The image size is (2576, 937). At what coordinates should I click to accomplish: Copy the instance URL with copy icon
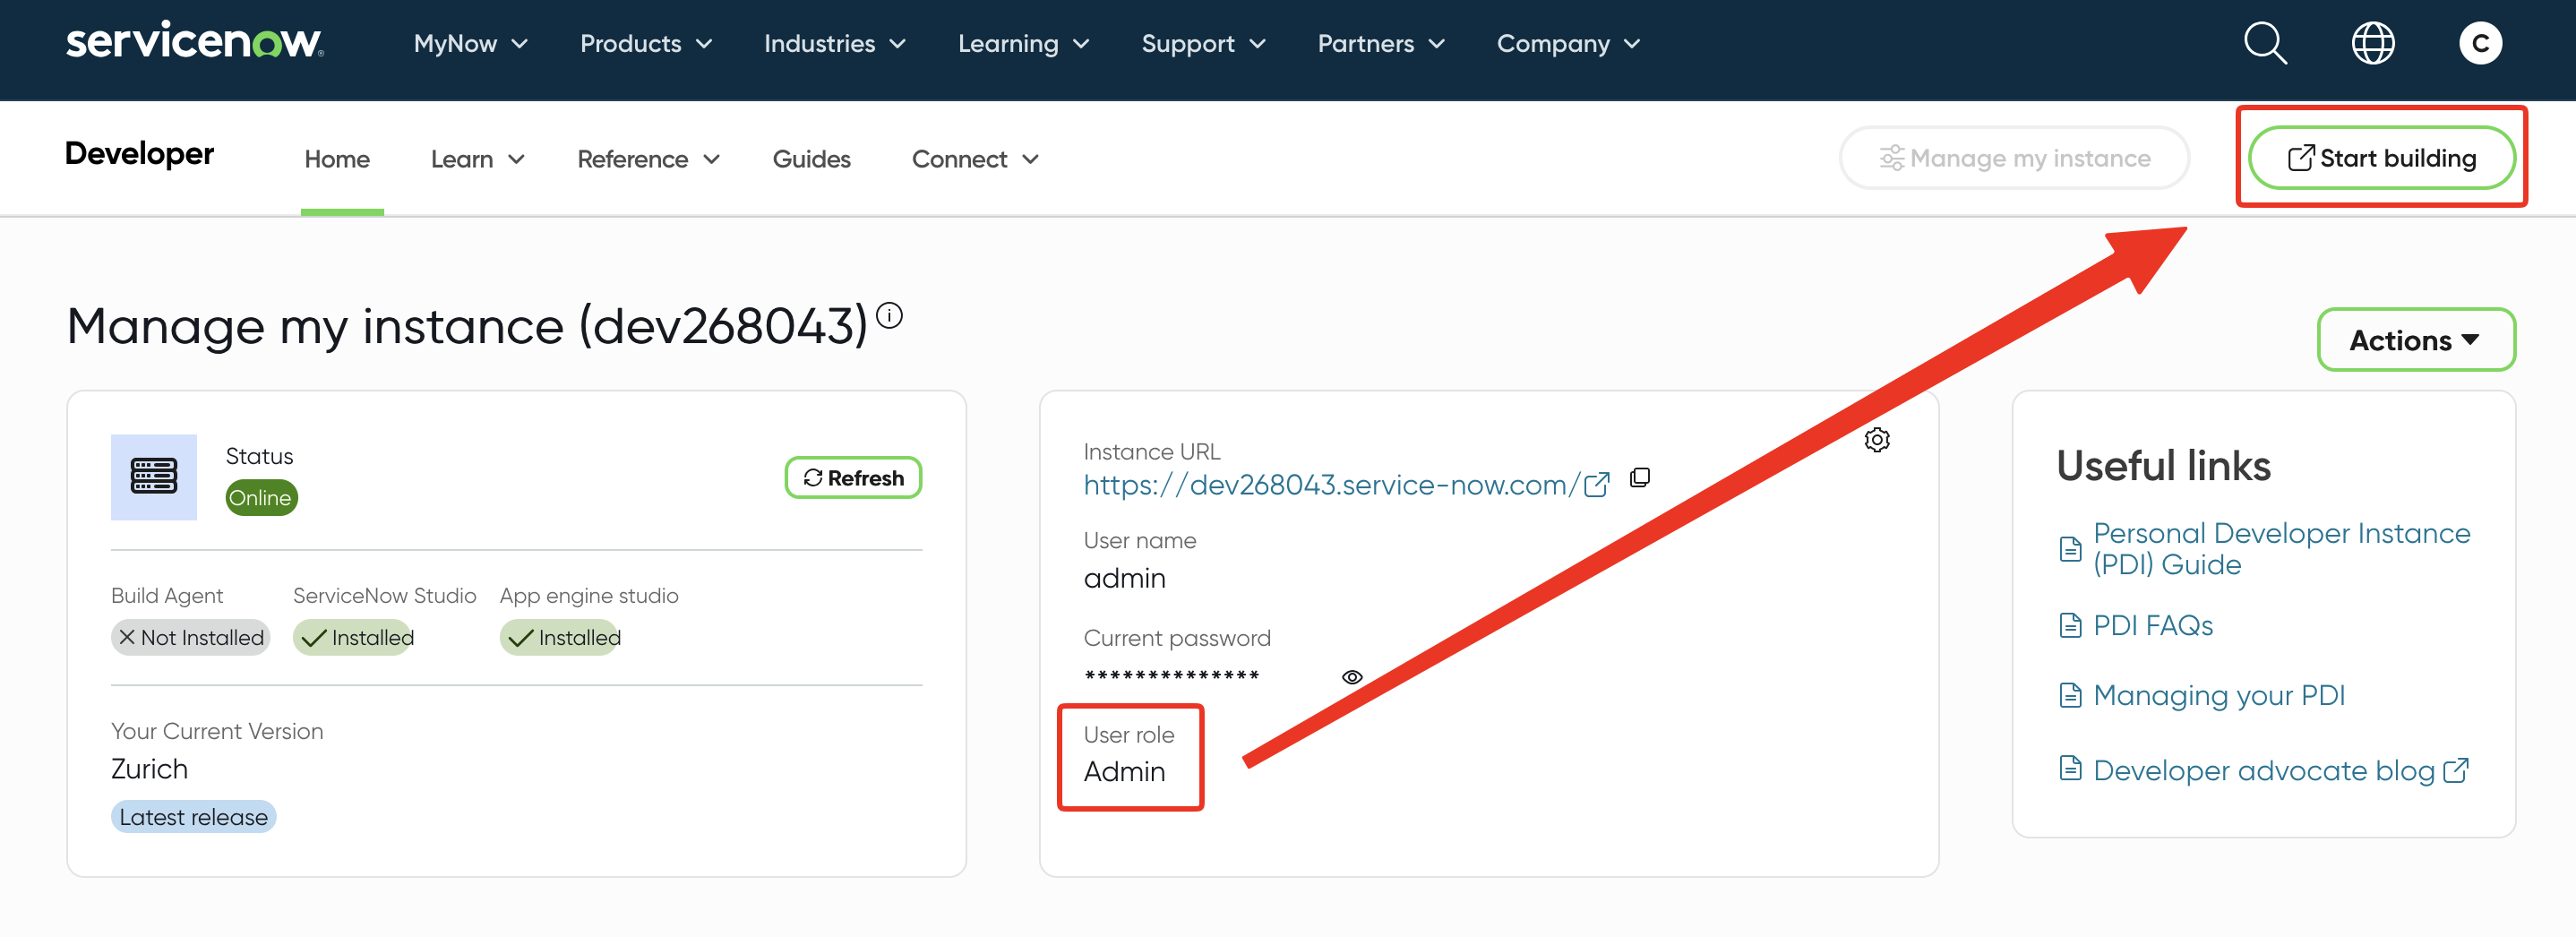[1640, 478]
